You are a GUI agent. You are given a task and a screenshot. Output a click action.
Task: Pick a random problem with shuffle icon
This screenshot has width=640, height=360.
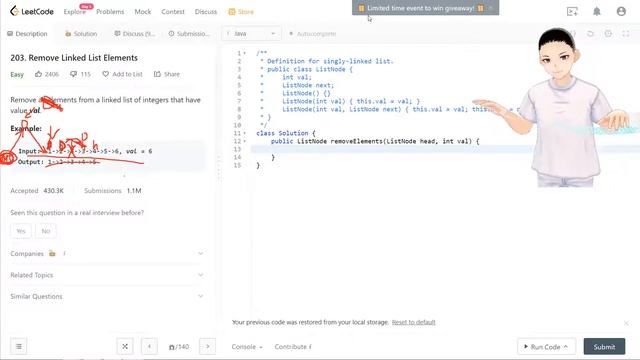click(x=125, y=347)
